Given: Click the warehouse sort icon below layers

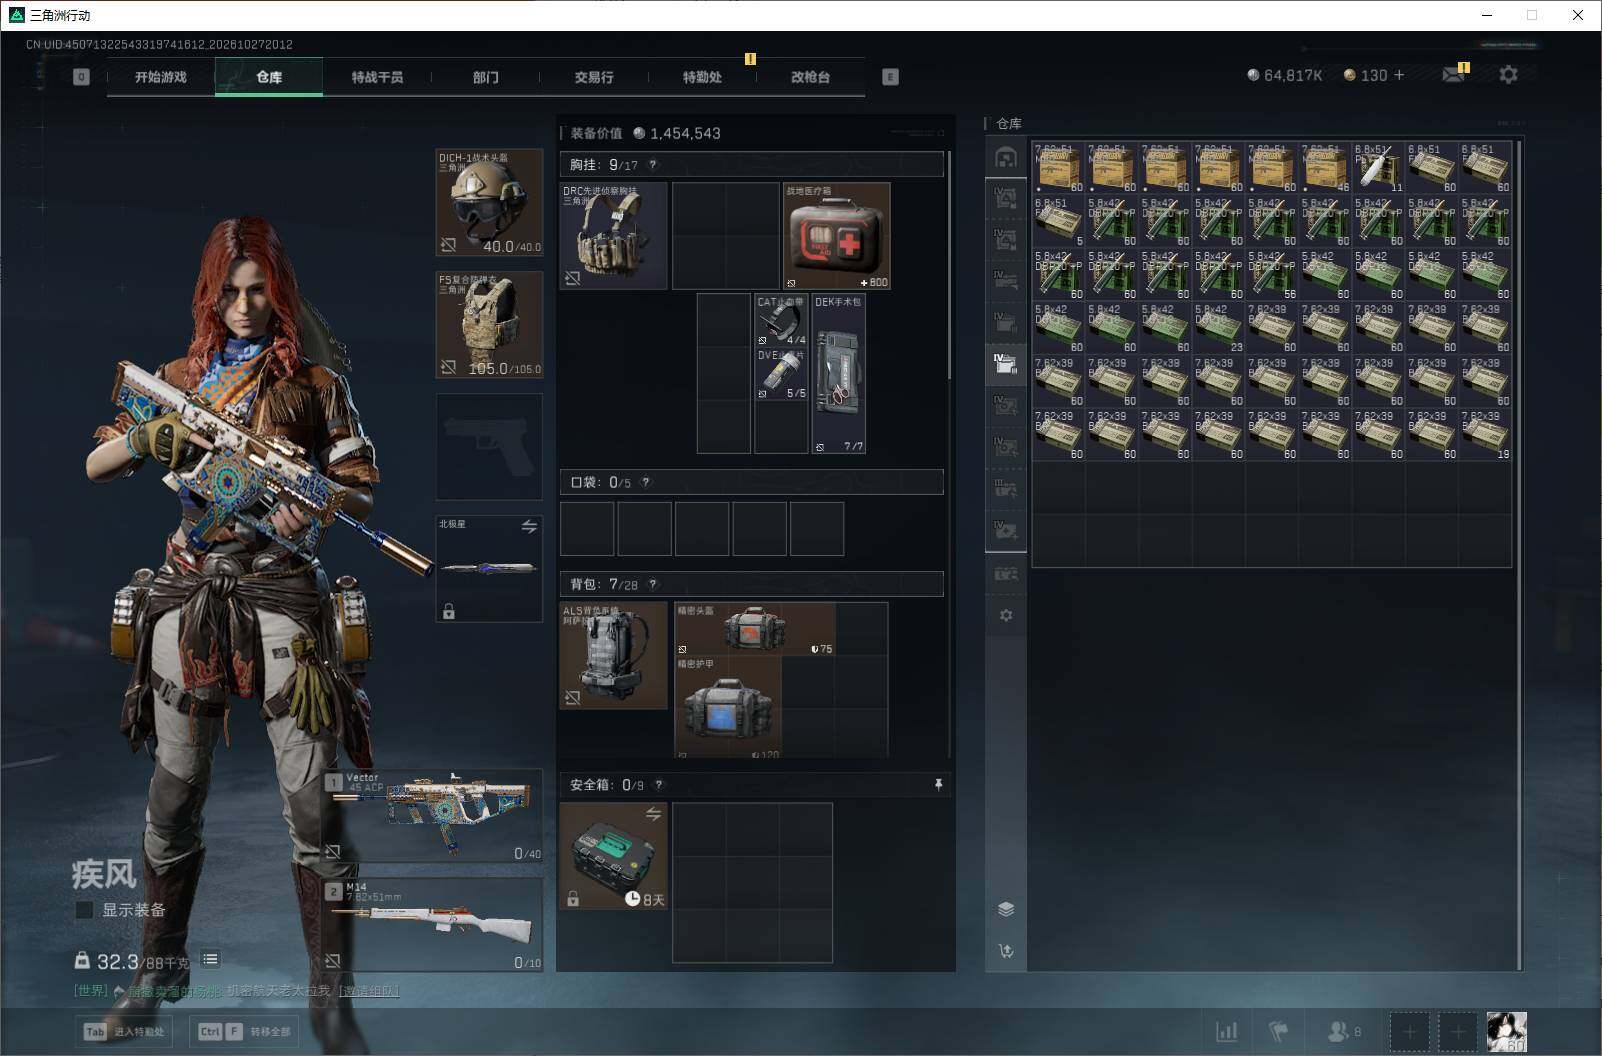Looking at the screenshot, I should [1006, 950].
